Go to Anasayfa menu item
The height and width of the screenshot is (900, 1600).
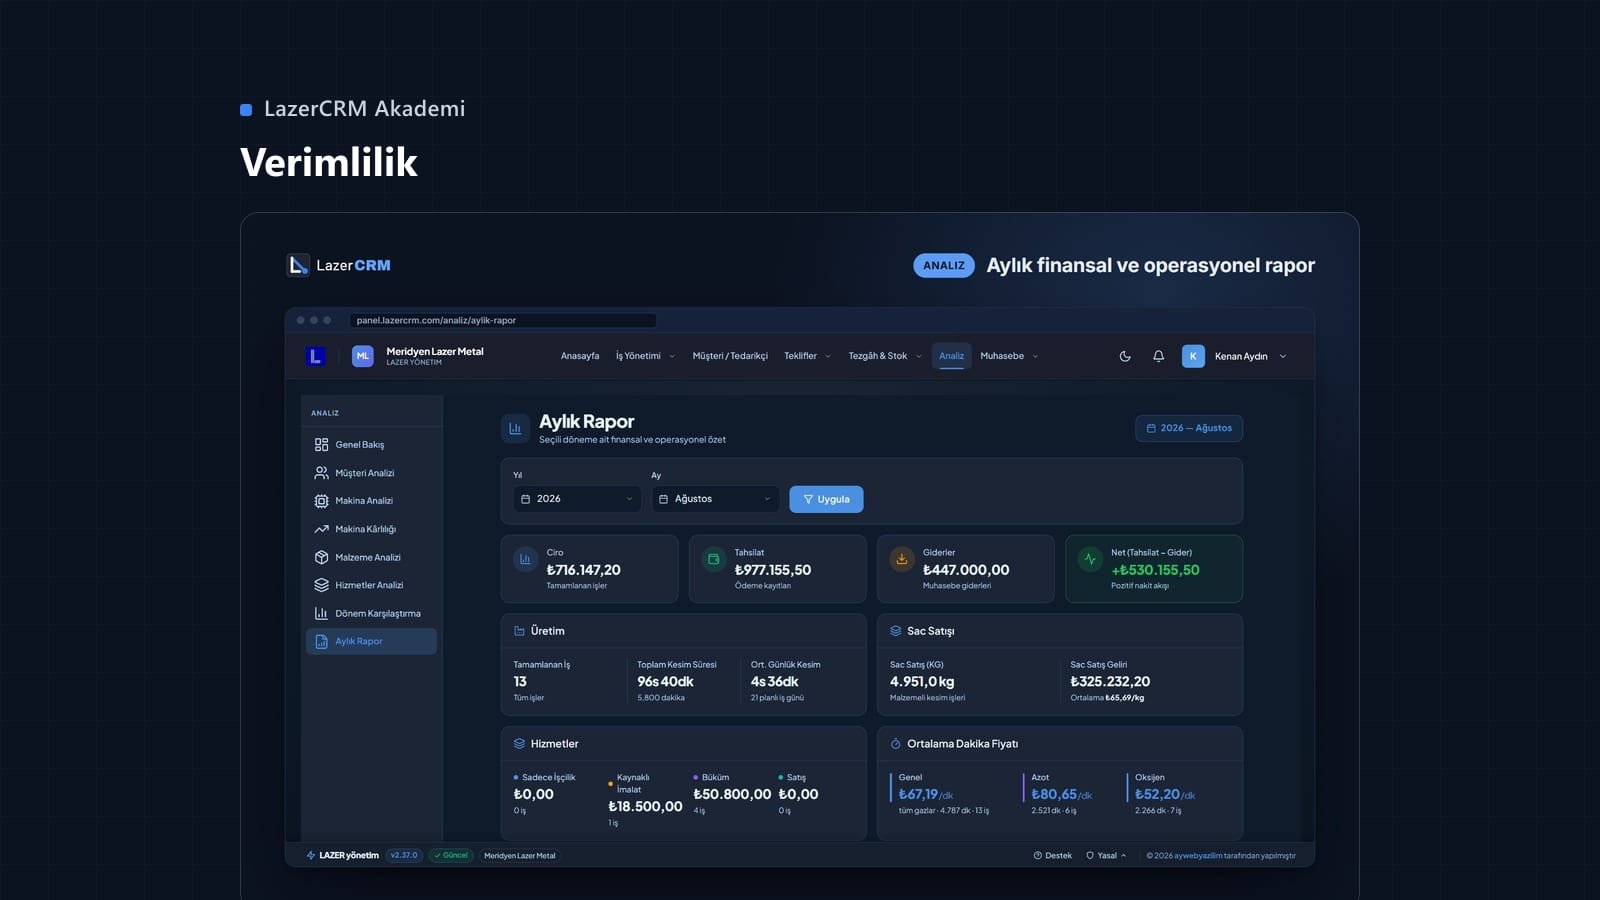point(580,356)
